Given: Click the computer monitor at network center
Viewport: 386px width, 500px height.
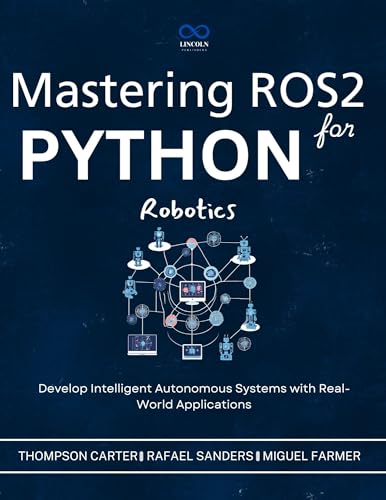Looking at the screenshot, I should (x=193, y=292).
